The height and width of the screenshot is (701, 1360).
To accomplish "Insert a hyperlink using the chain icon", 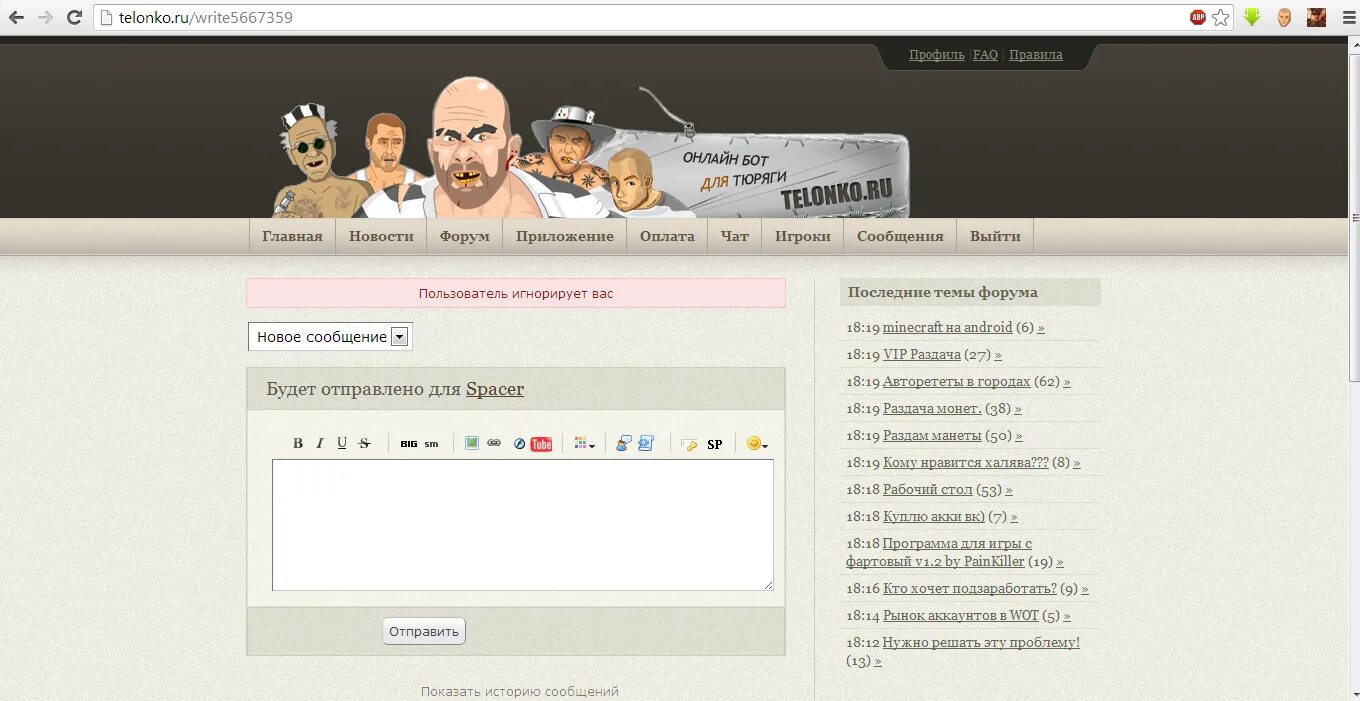I will point(493,443).
